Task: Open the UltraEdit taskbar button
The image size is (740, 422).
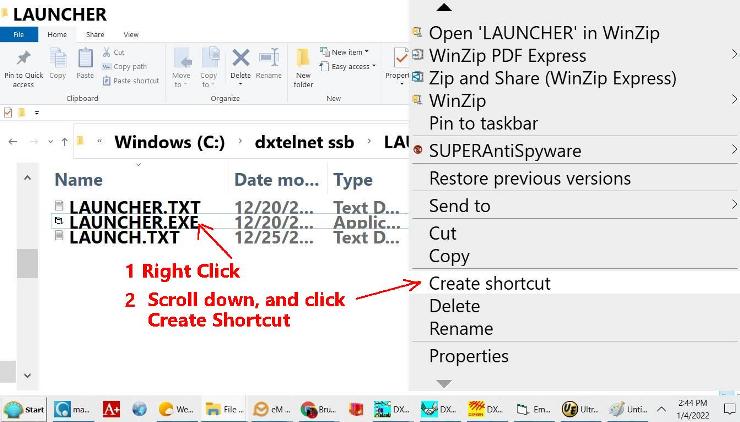Action: click(580, 409)
